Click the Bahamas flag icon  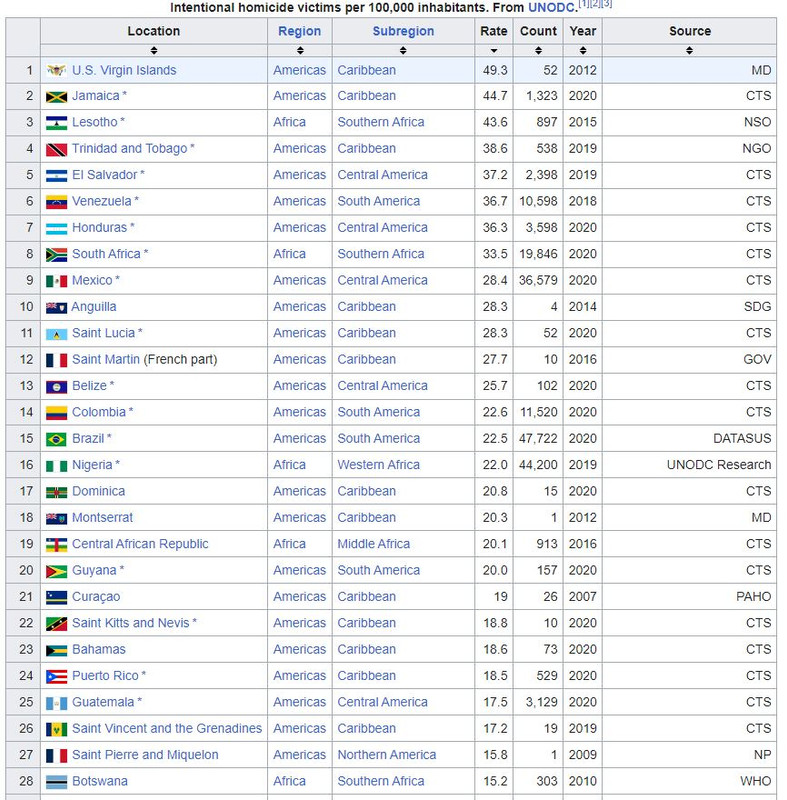click(x=56, y=650)
